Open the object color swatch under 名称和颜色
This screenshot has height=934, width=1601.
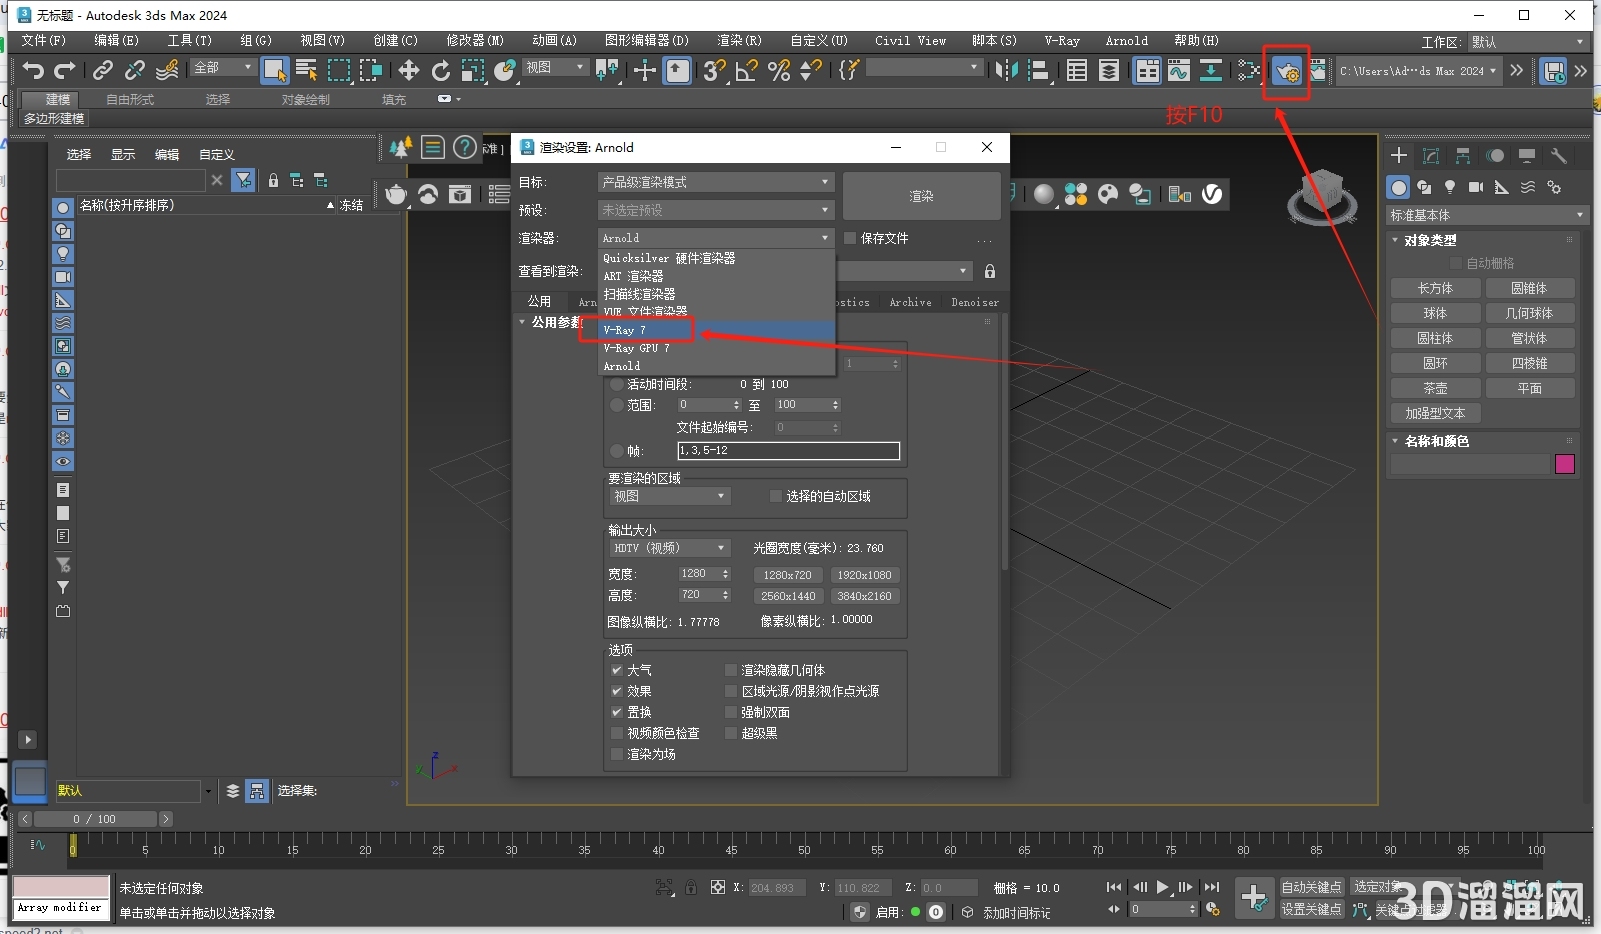click(1565, 464)
